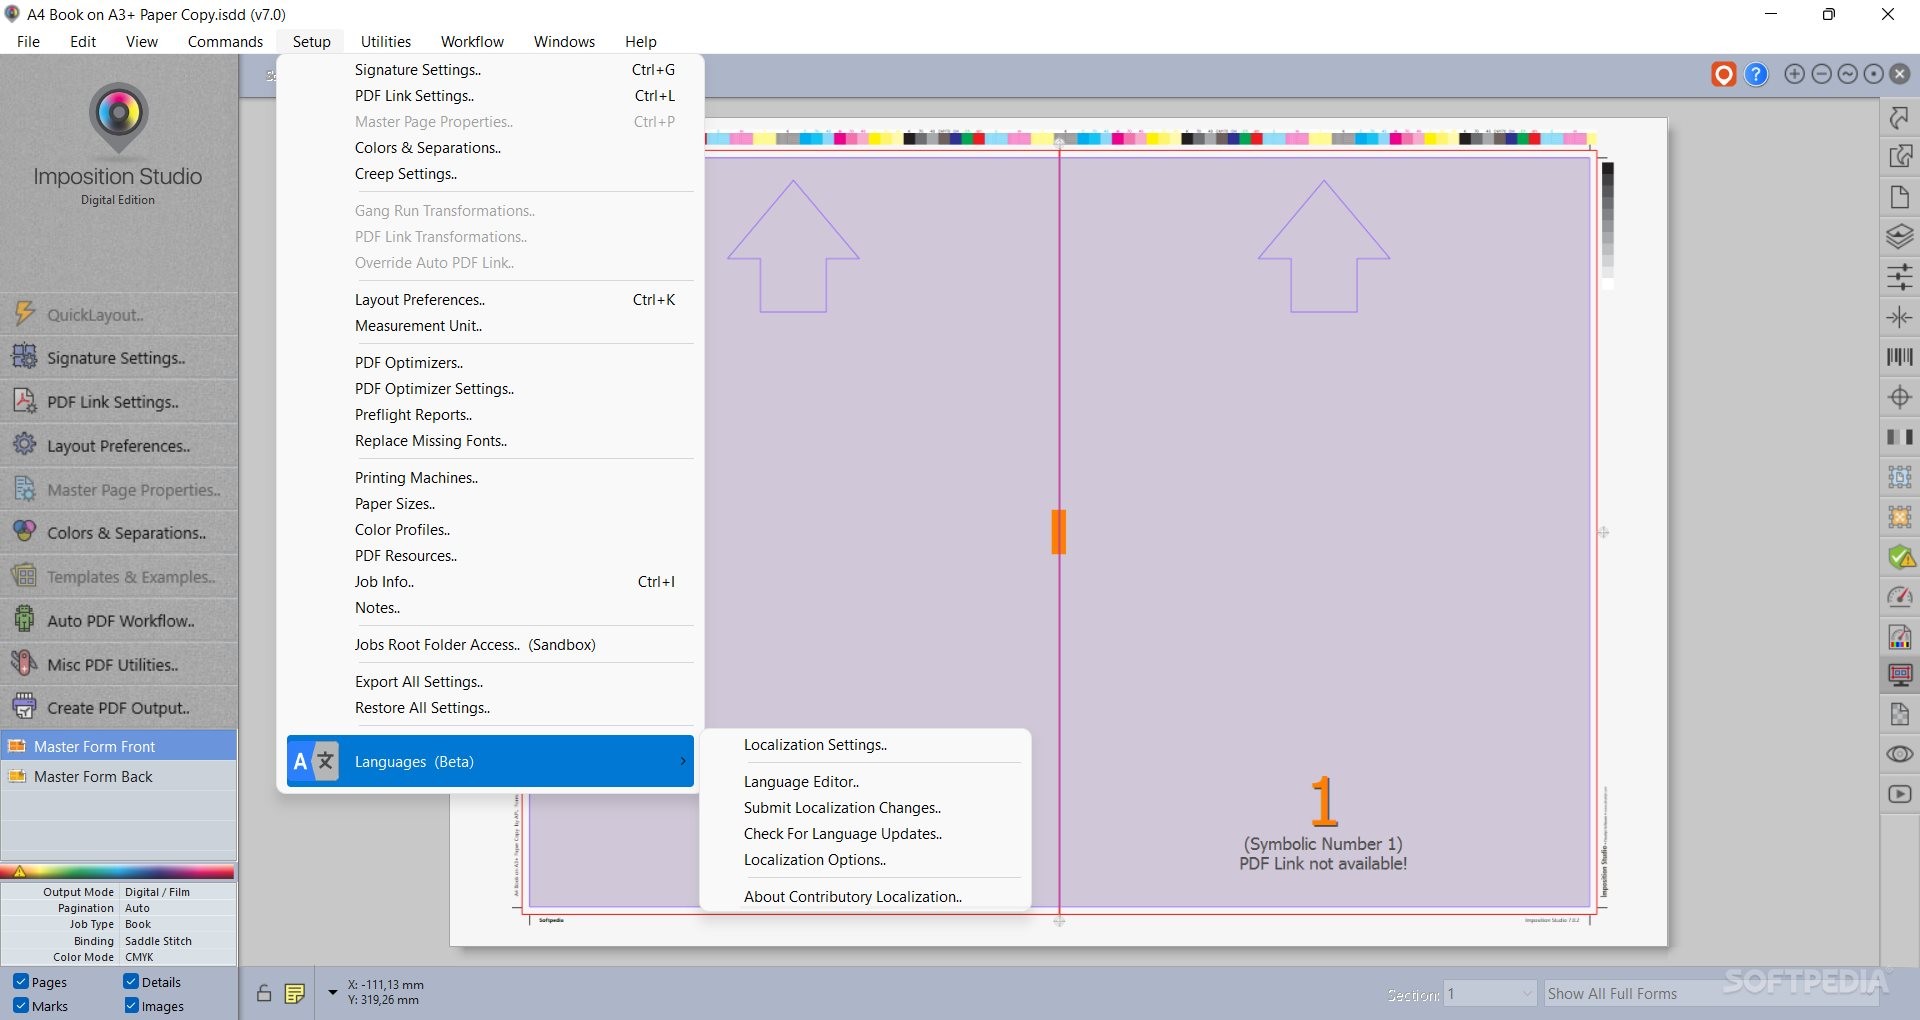Image resolution: width=1920 pixels, height=1020 pixels.
Task: Click the Saddle Stitch binding value
Action: [x=158, y=941]
